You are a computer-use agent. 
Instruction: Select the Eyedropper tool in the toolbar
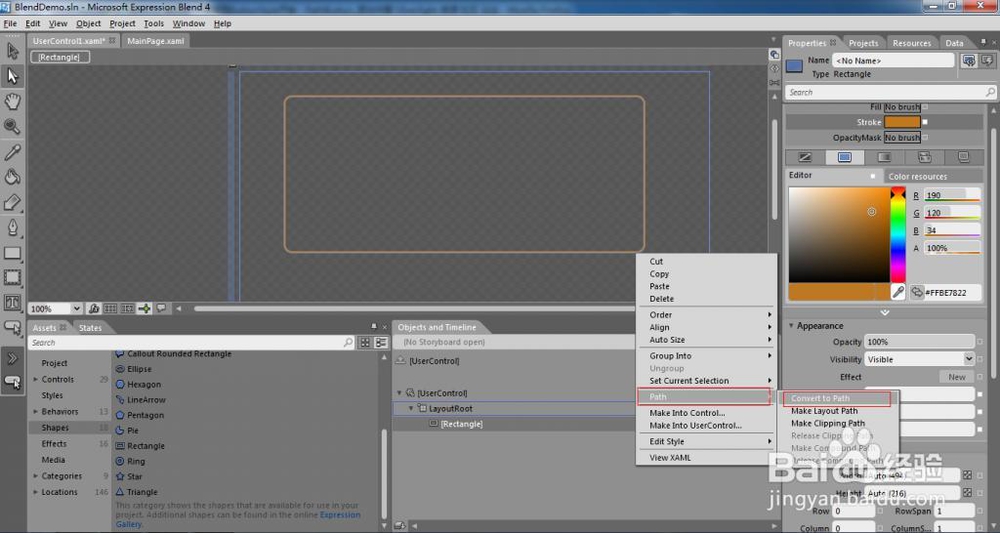12,152
